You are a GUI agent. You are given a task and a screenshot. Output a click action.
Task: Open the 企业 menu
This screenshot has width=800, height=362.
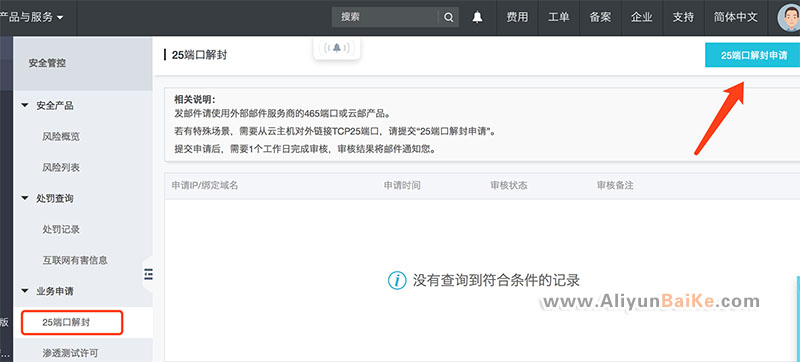click(641, 17)
